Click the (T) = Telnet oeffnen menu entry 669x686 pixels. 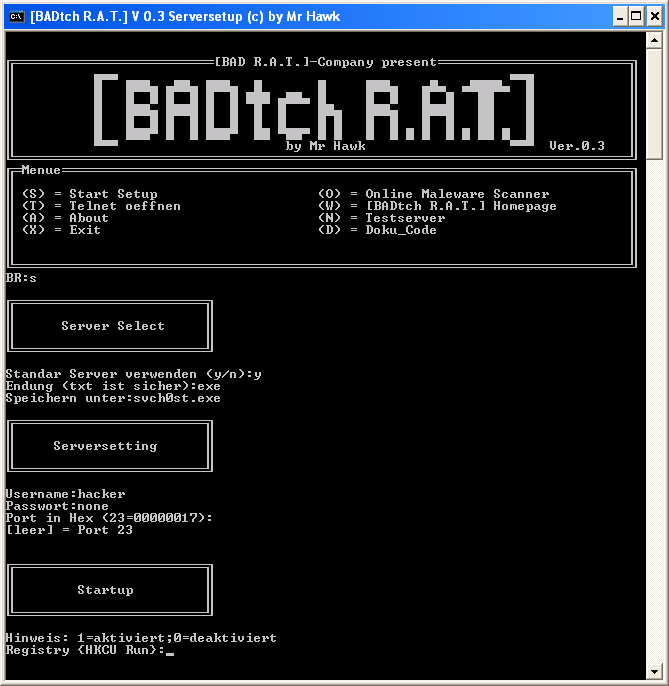click(x=101, y=206)
